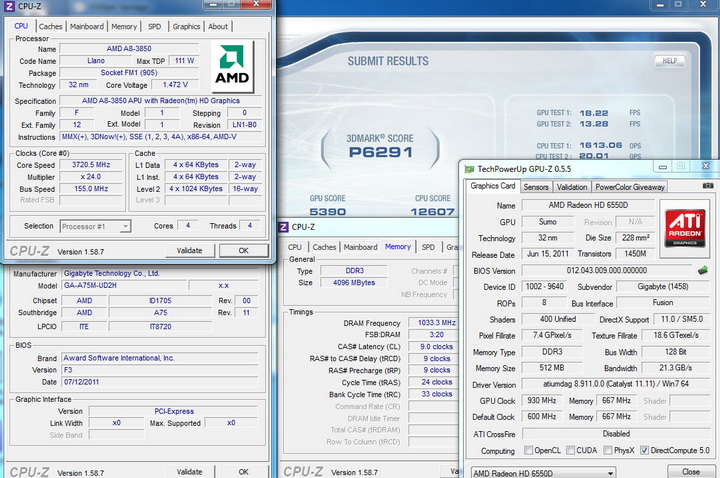This screenshot has width=720, height=478.
Task: Close GPU-Z with the Close button
Action: 691,471
